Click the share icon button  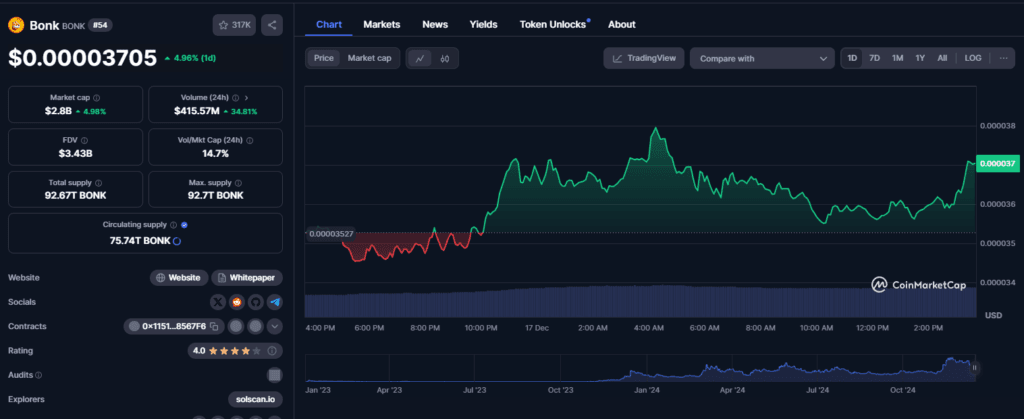272,25
